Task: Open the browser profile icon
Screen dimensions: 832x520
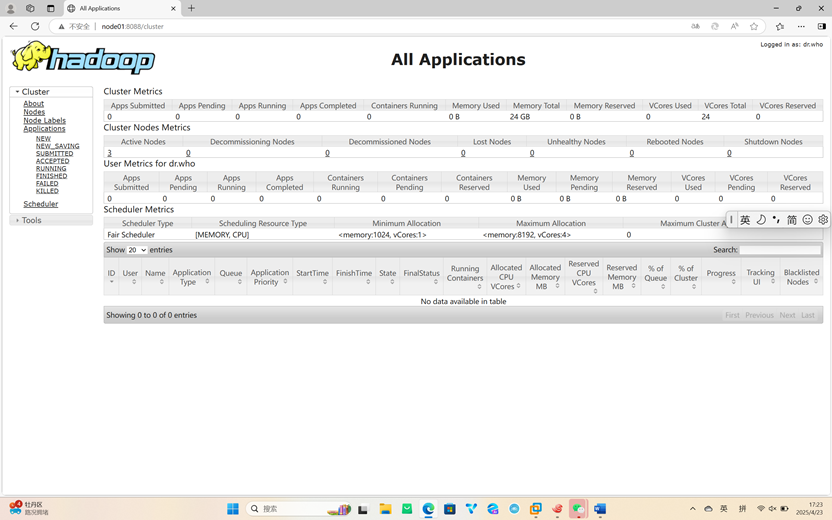Action: click(x=10, y=8)
